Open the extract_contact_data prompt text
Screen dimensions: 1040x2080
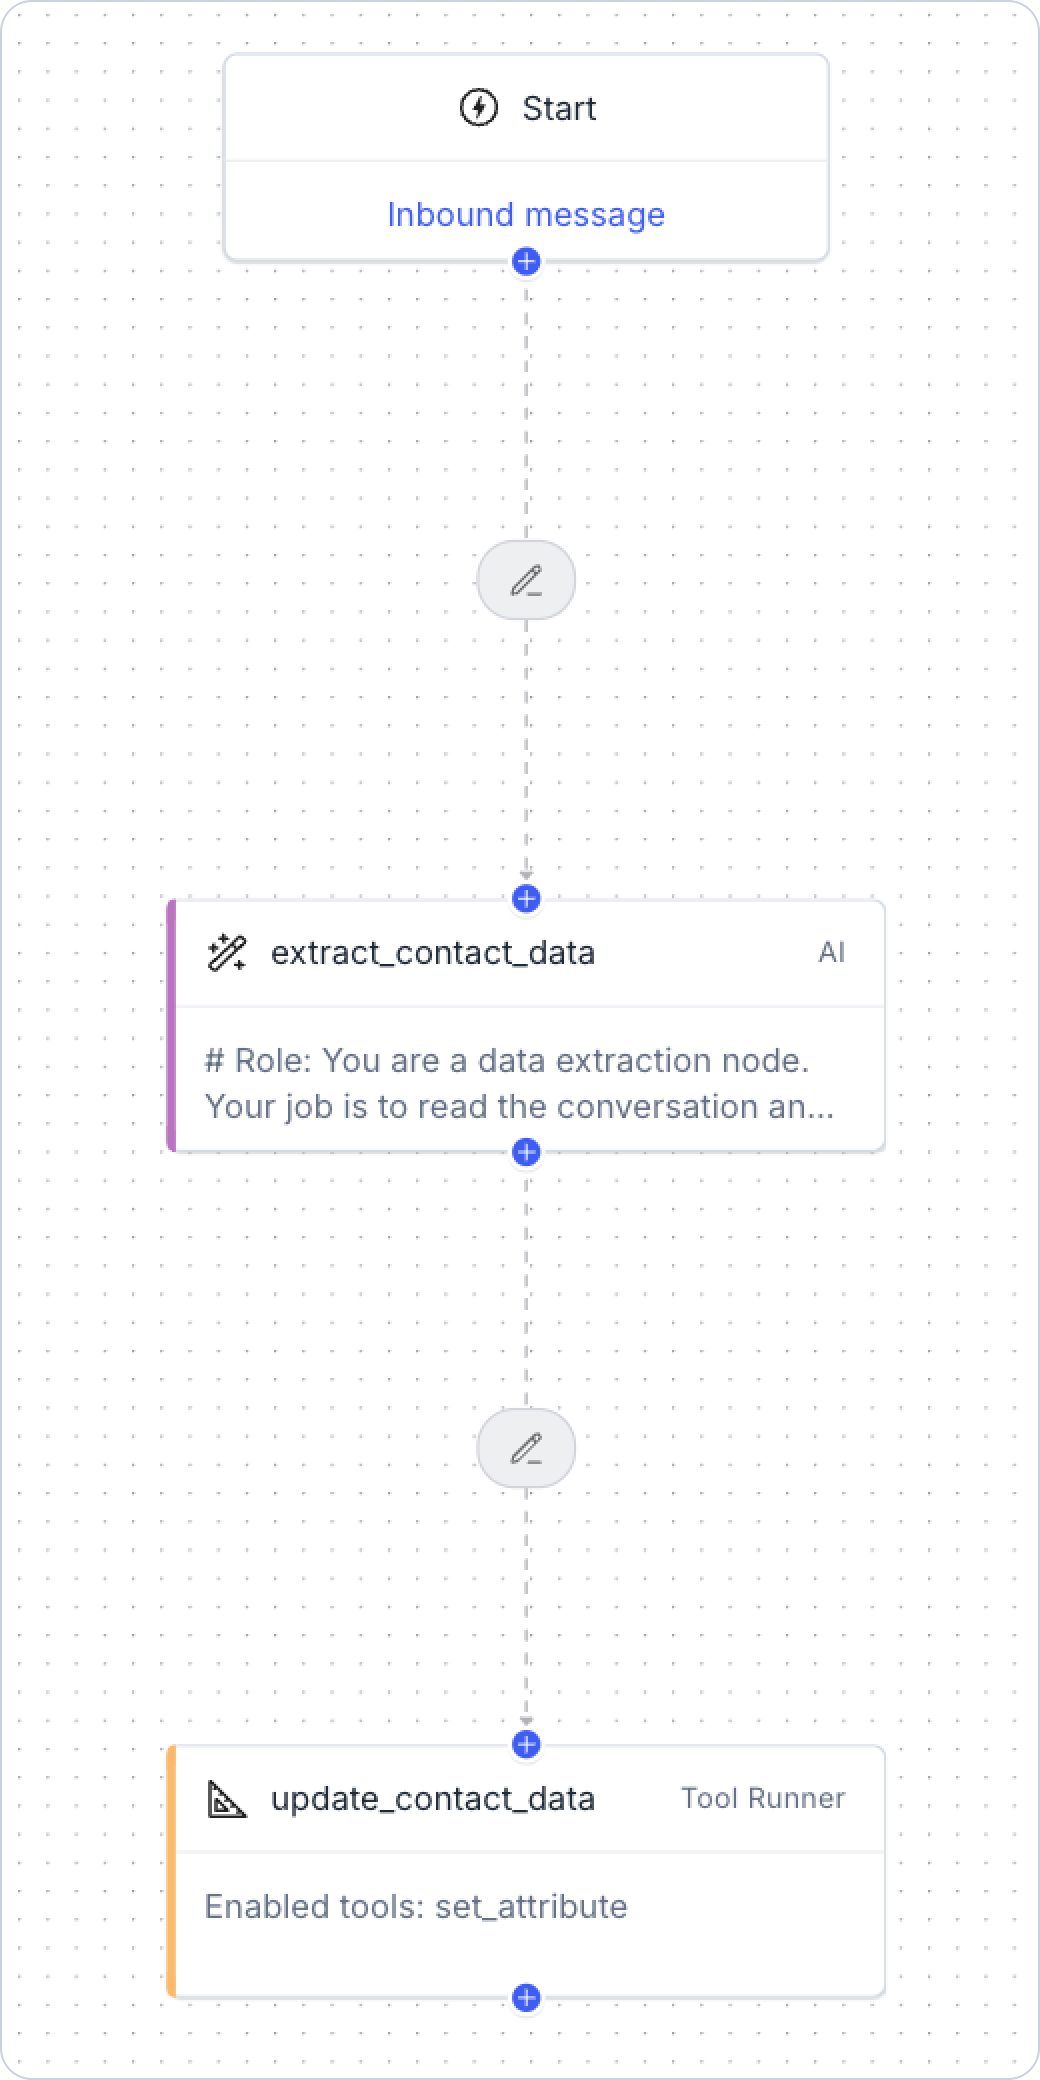click(x=519, y=1083)
